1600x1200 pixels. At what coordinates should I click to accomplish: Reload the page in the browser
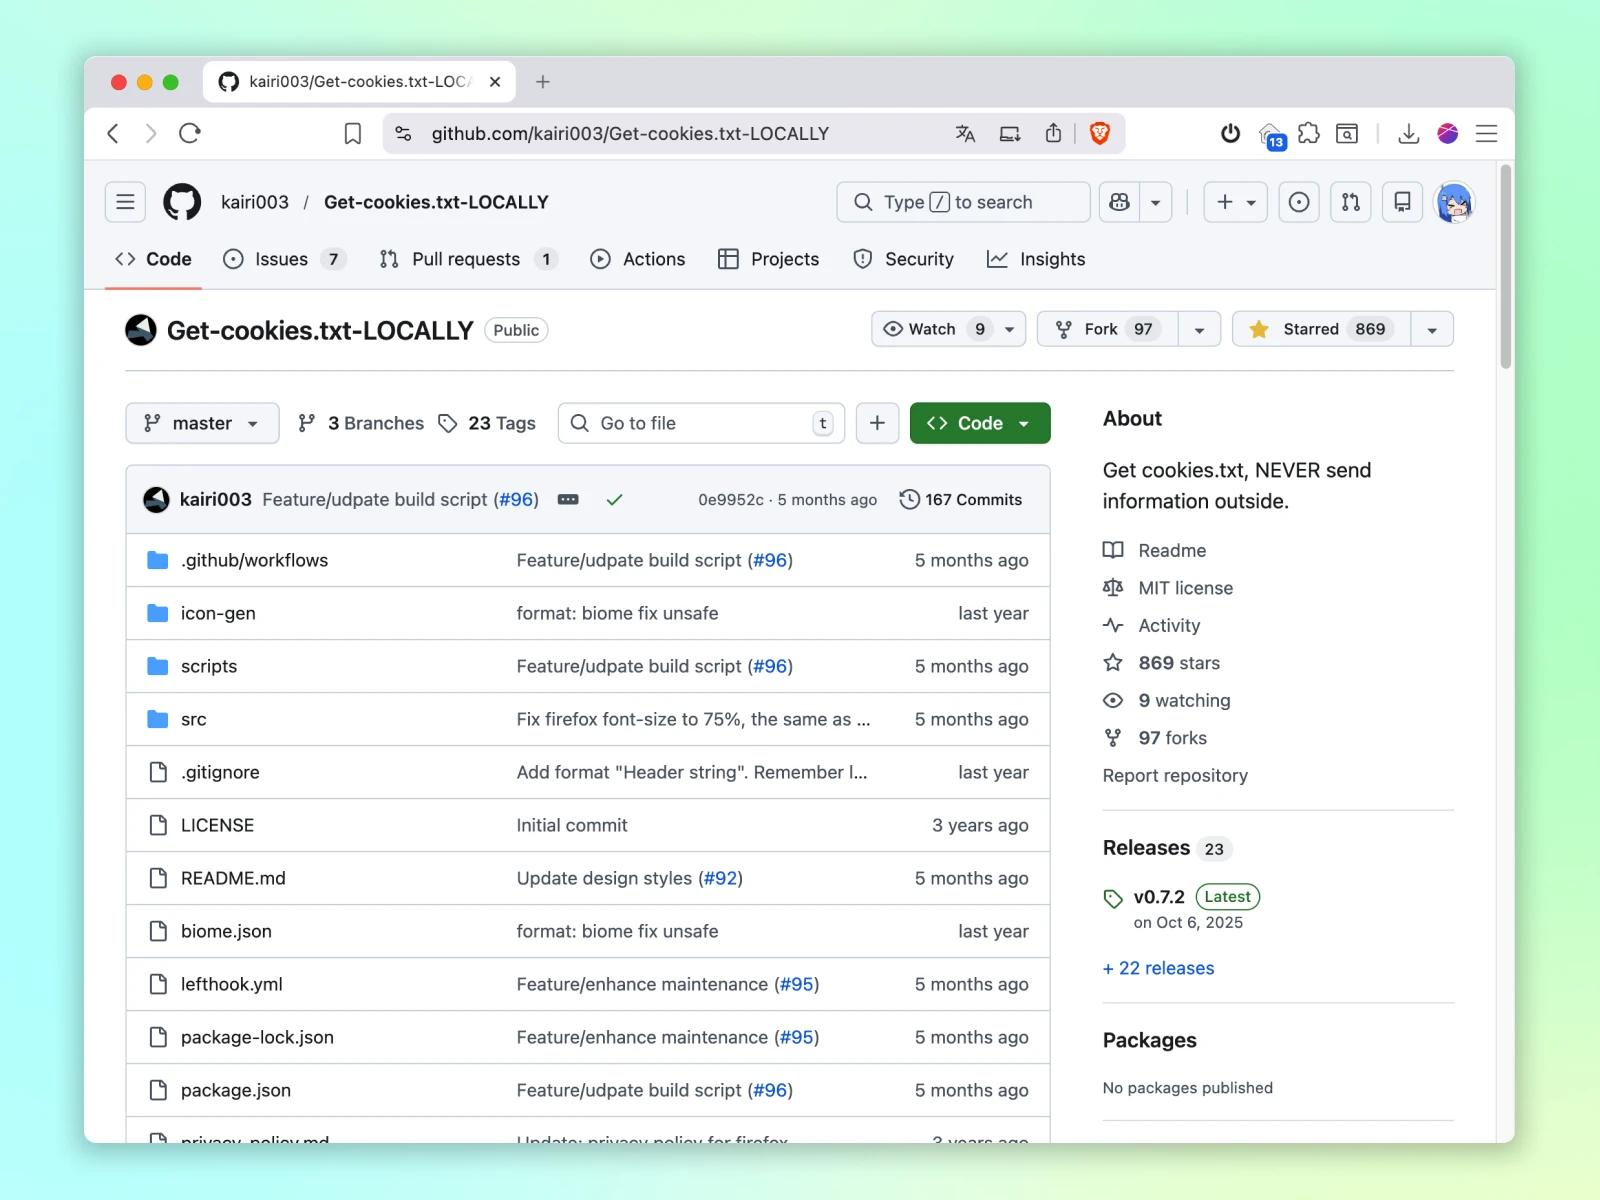click(x=190, y=133)
